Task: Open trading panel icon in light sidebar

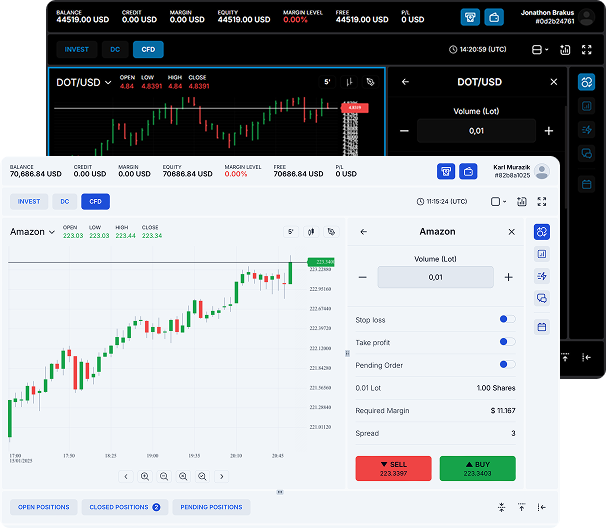Action: click(542, 232)
